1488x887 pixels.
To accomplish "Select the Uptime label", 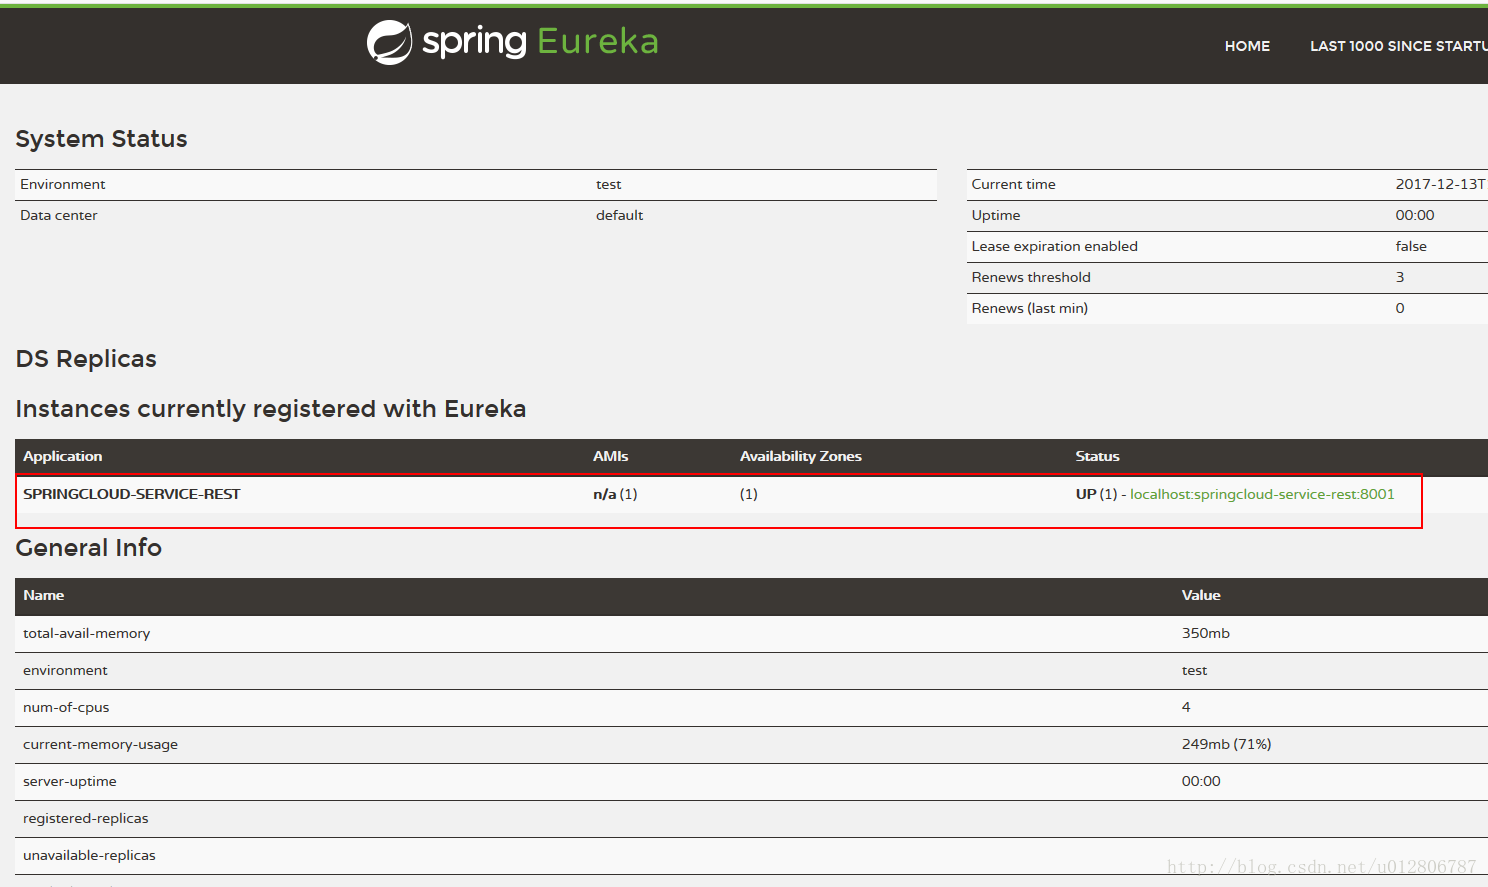I will click(x=996, y=215).
